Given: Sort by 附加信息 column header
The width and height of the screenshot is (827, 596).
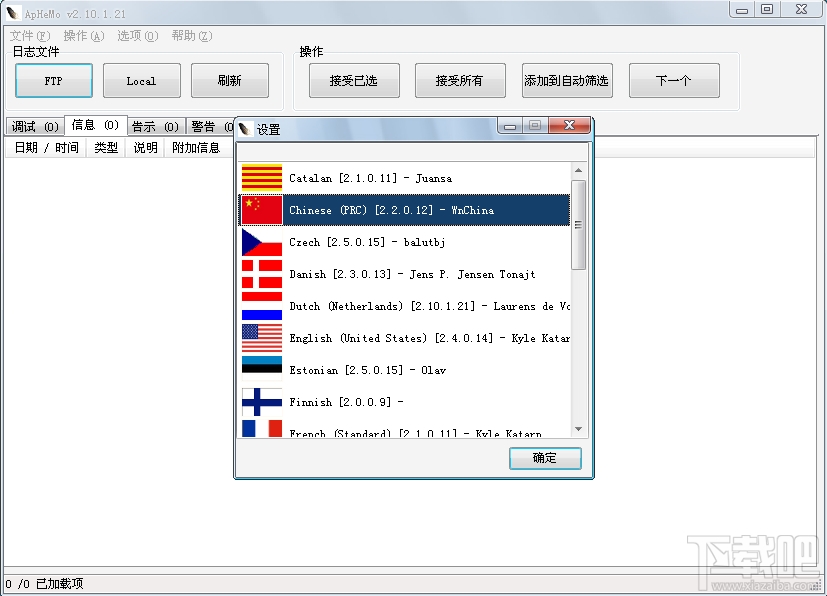Looking at the screenshot, I should (x=196, y=148).
